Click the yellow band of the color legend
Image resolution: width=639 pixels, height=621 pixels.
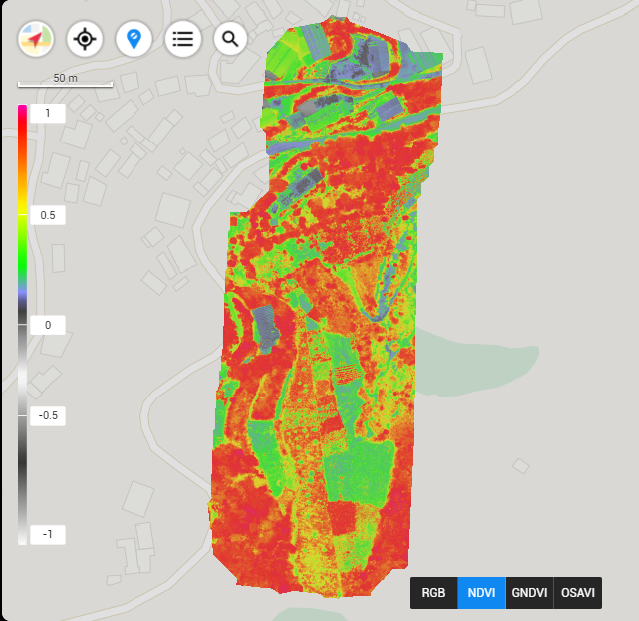tap(23, 213)
